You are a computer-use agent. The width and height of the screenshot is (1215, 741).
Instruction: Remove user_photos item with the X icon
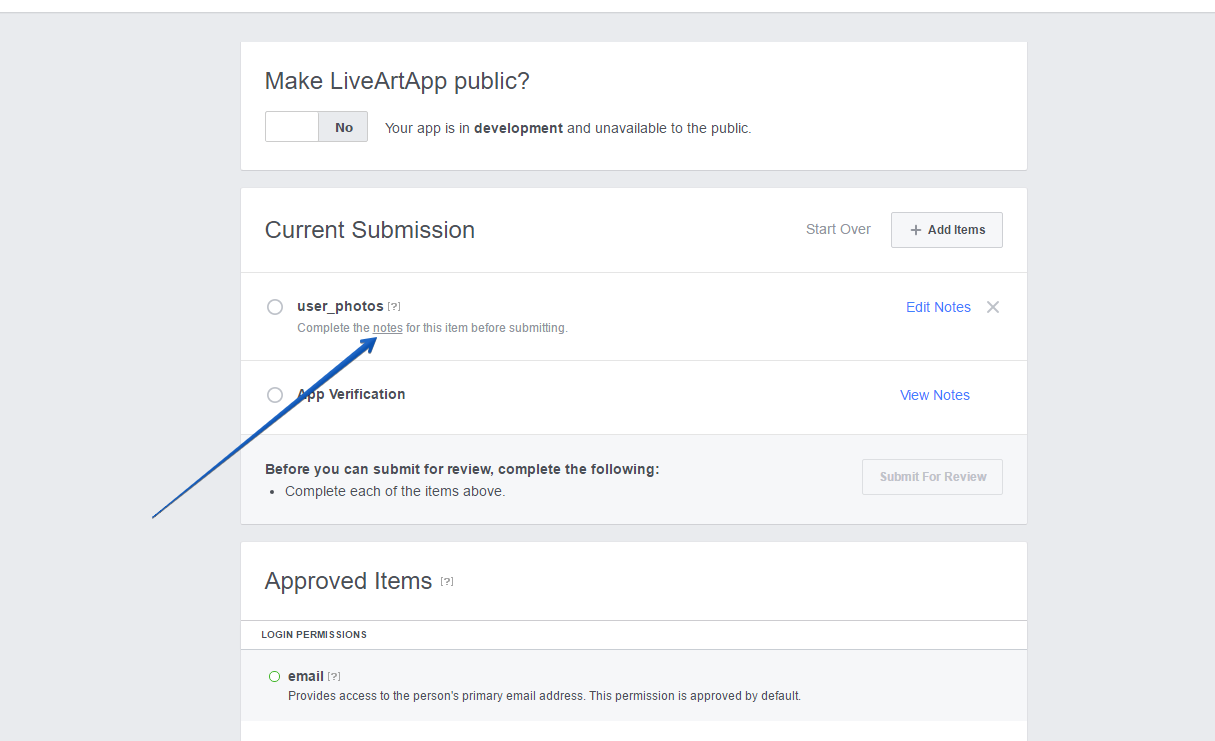pos(993,307)
